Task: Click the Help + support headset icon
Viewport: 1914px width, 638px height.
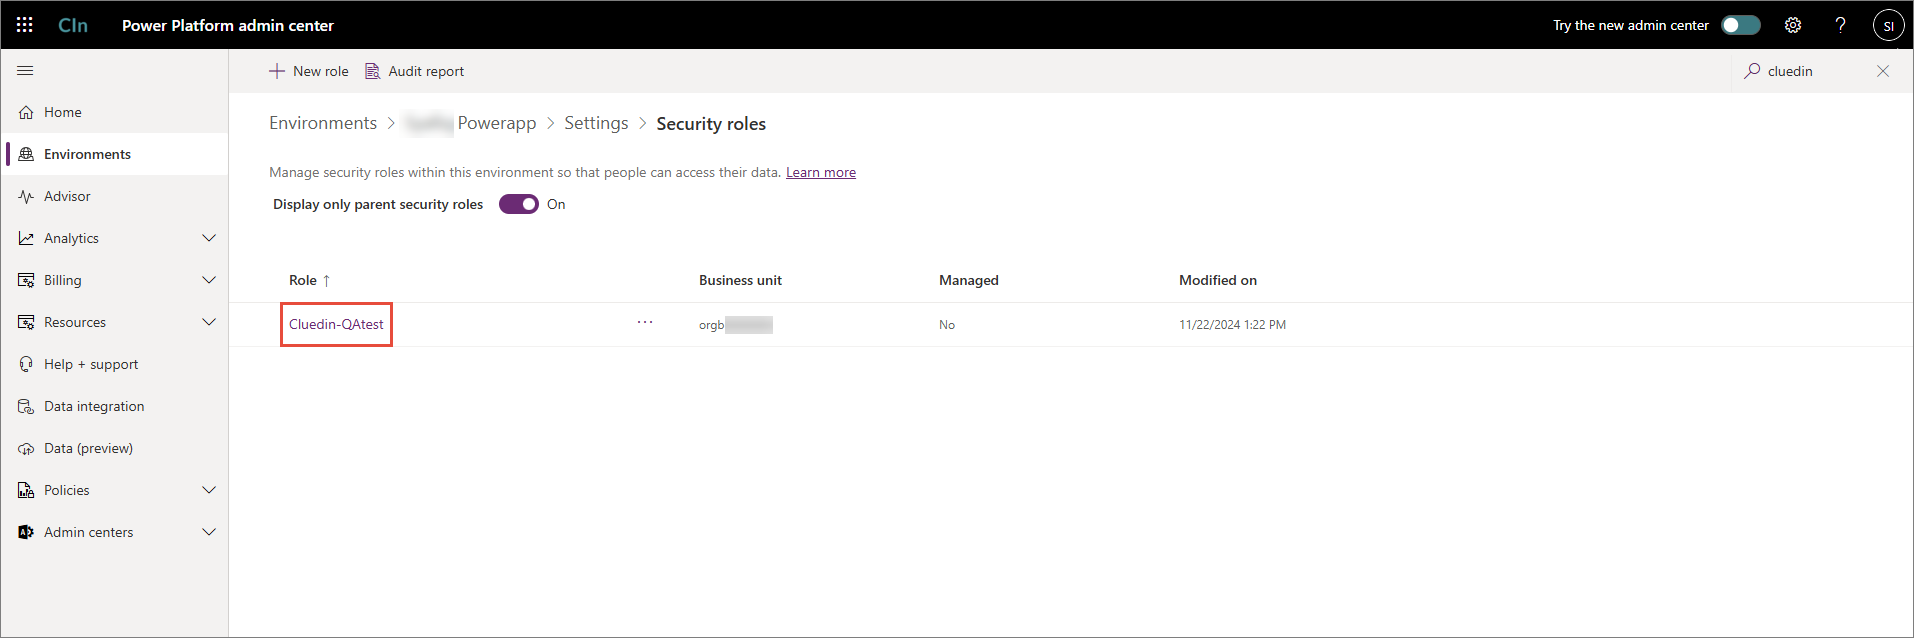Action: point(26,364)
